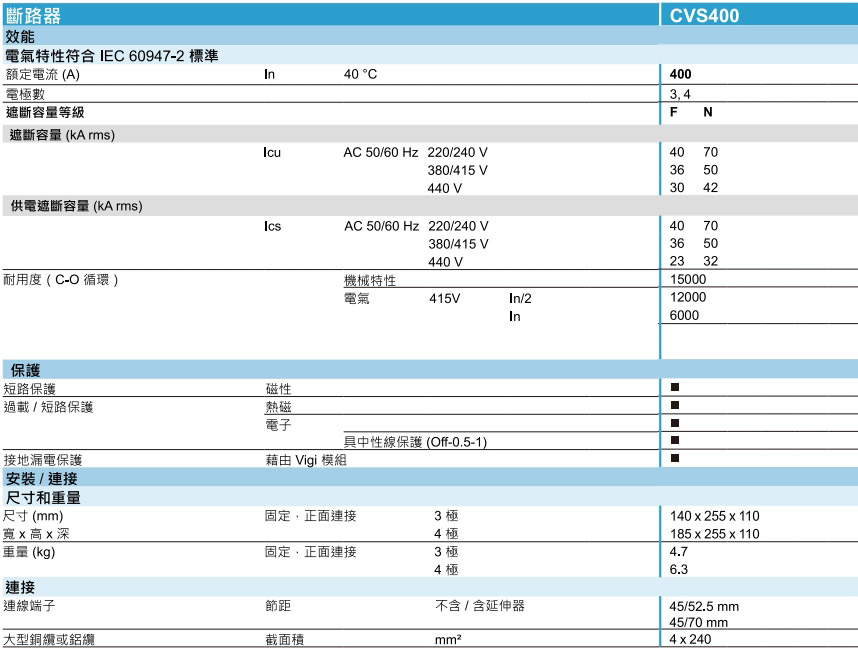Viewport: 858px width, 656px height.
Task: Click the black square in the 磁性 row
Action: (x=675, y=387)
